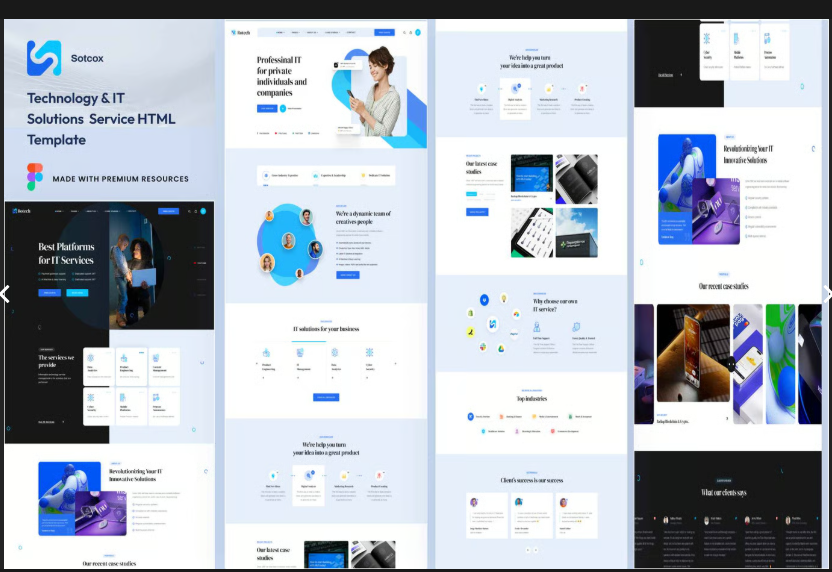Click round play button beside Professional IT hero button

point(283,108)
